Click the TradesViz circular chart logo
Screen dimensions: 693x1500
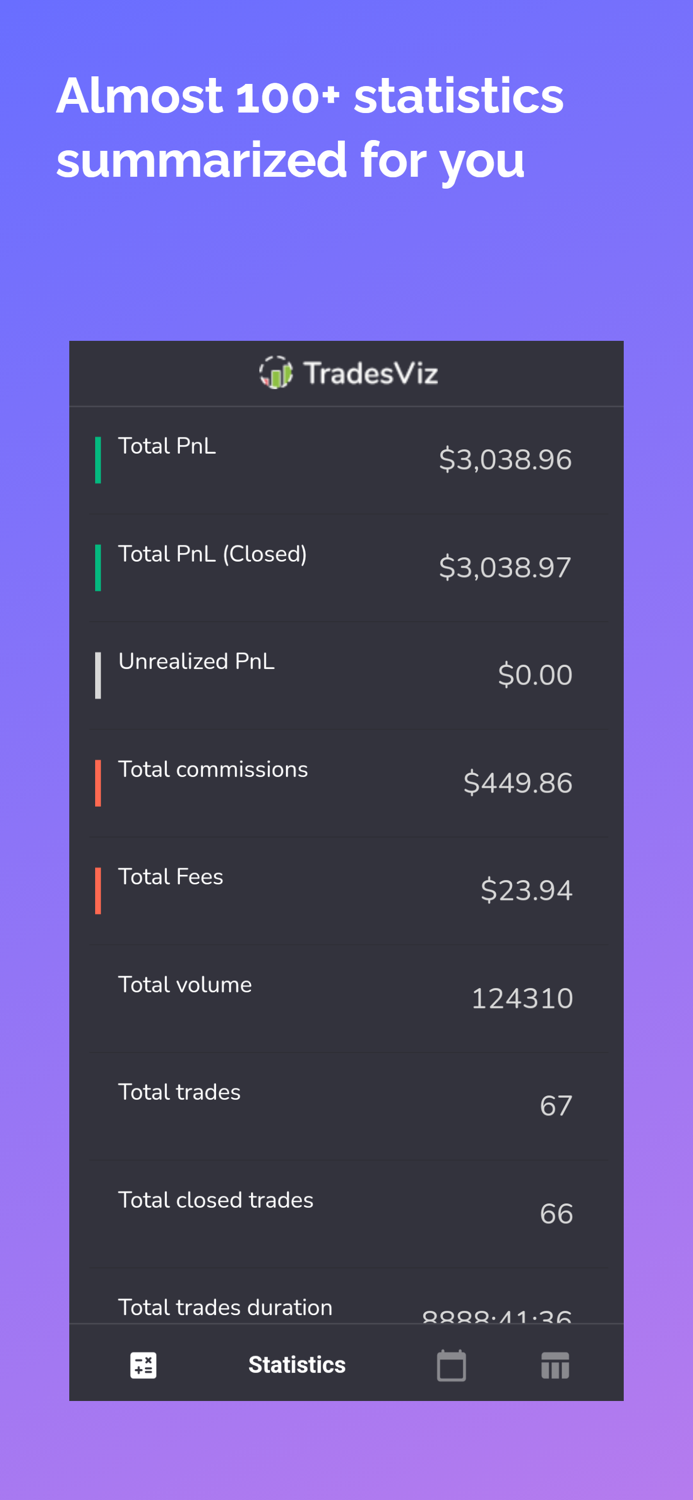(x=275, y=371)
